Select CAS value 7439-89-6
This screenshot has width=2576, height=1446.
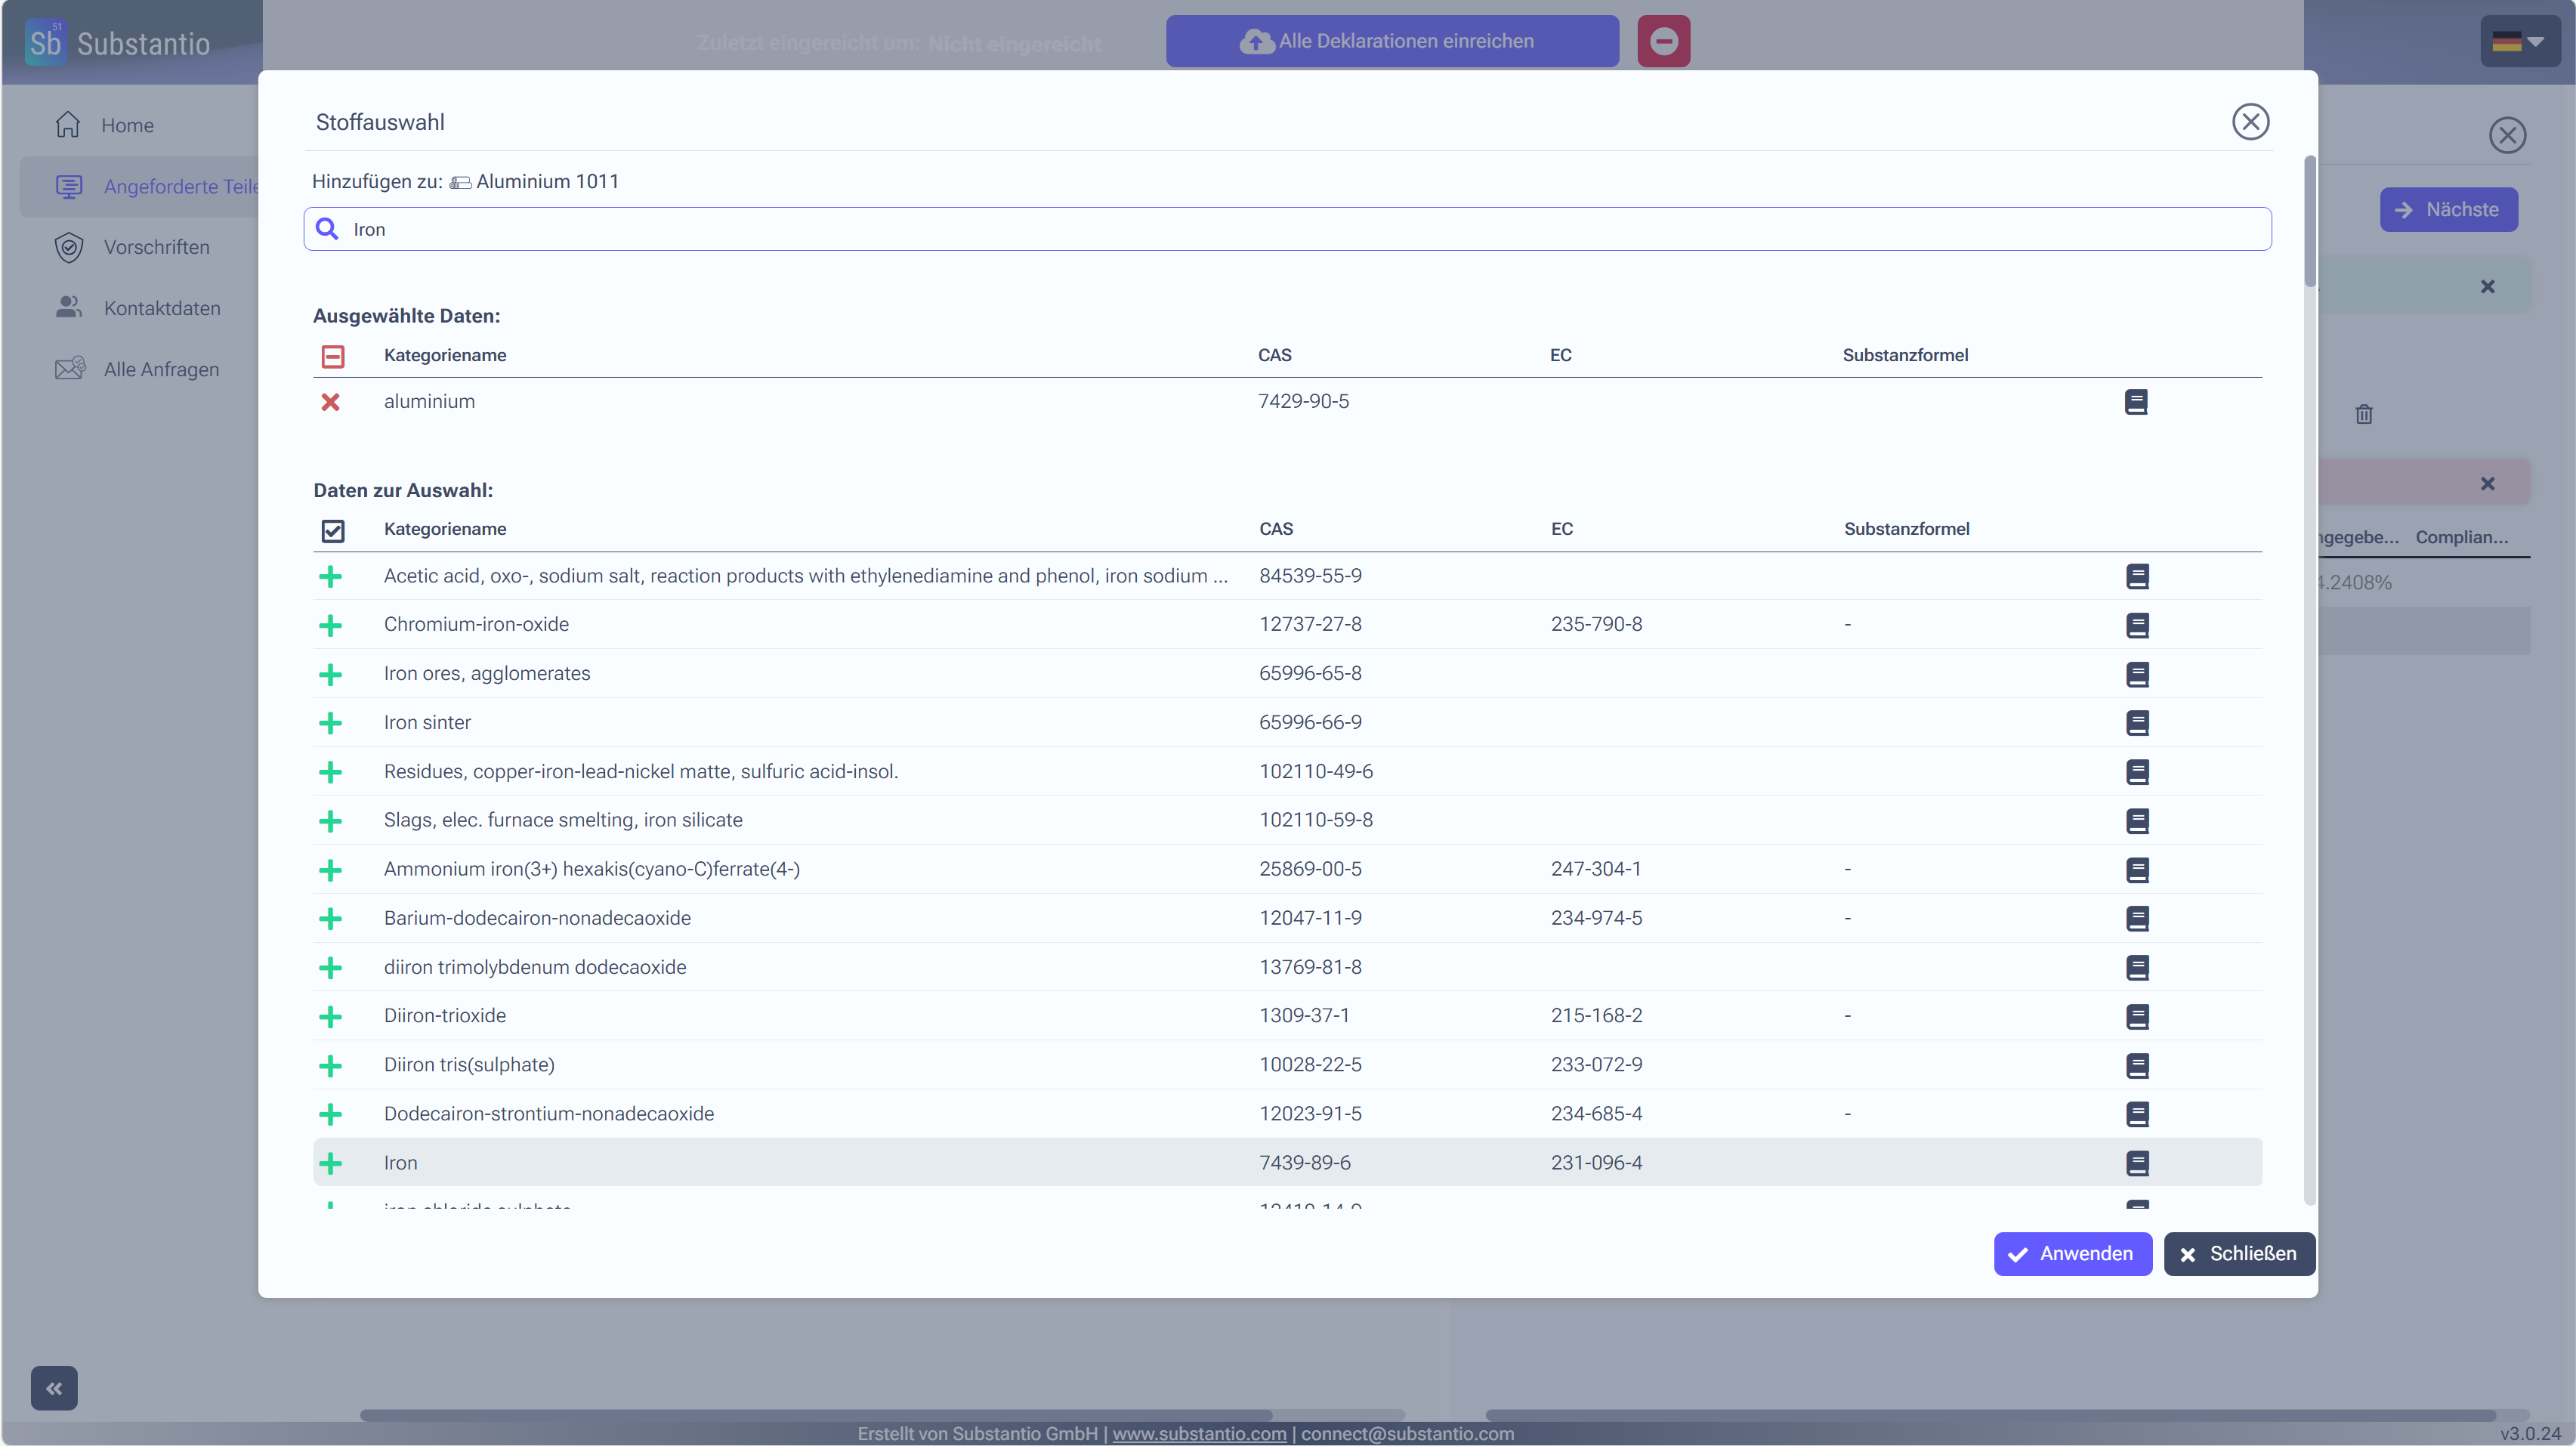pyautogui.click(x=1304, y=1163)
